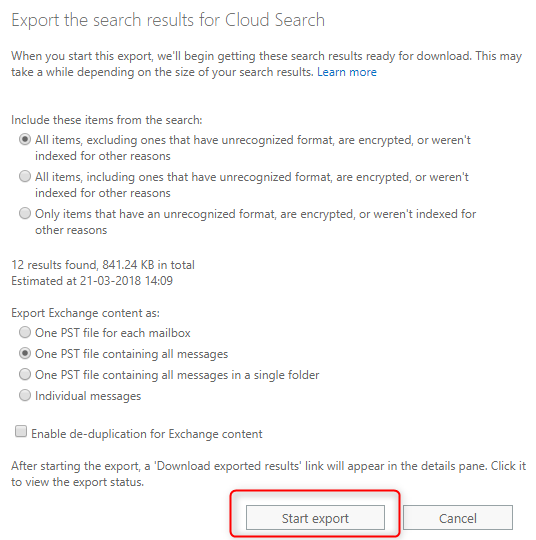Choose One PST file for each mailbox

point(25,333)
